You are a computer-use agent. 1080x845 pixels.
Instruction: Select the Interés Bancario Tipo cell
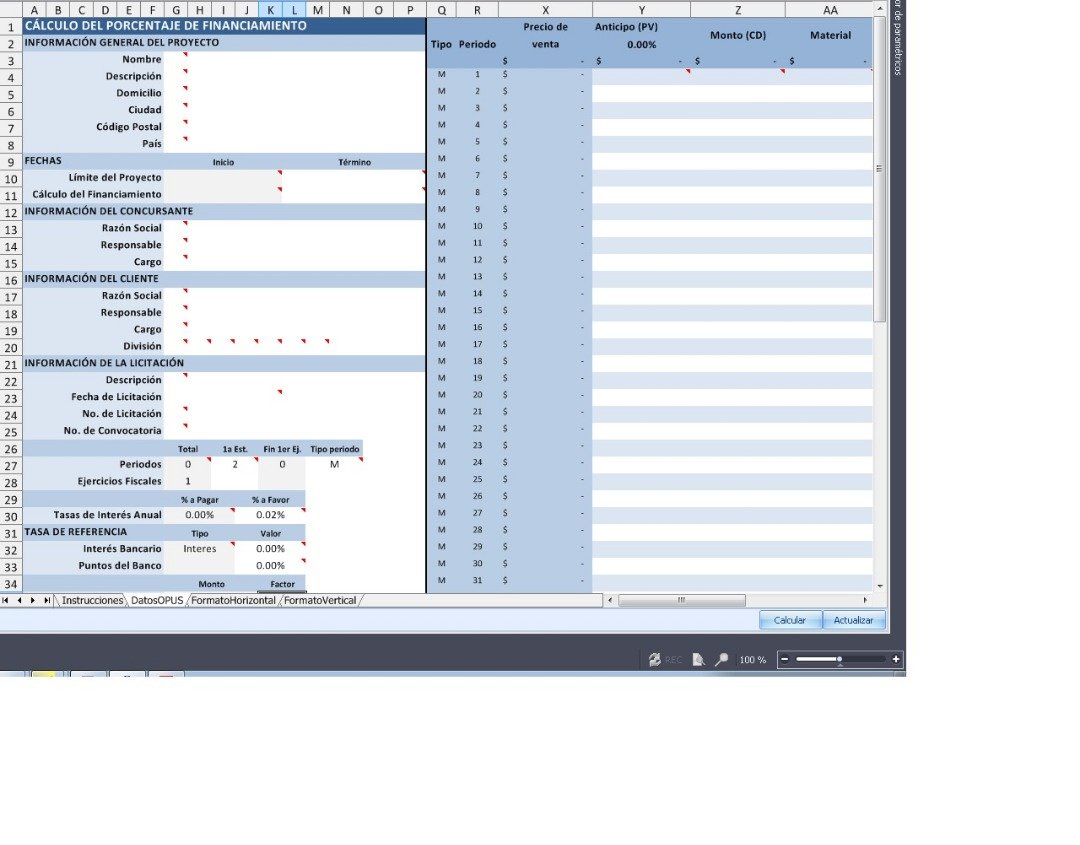[x=200, y=549]
